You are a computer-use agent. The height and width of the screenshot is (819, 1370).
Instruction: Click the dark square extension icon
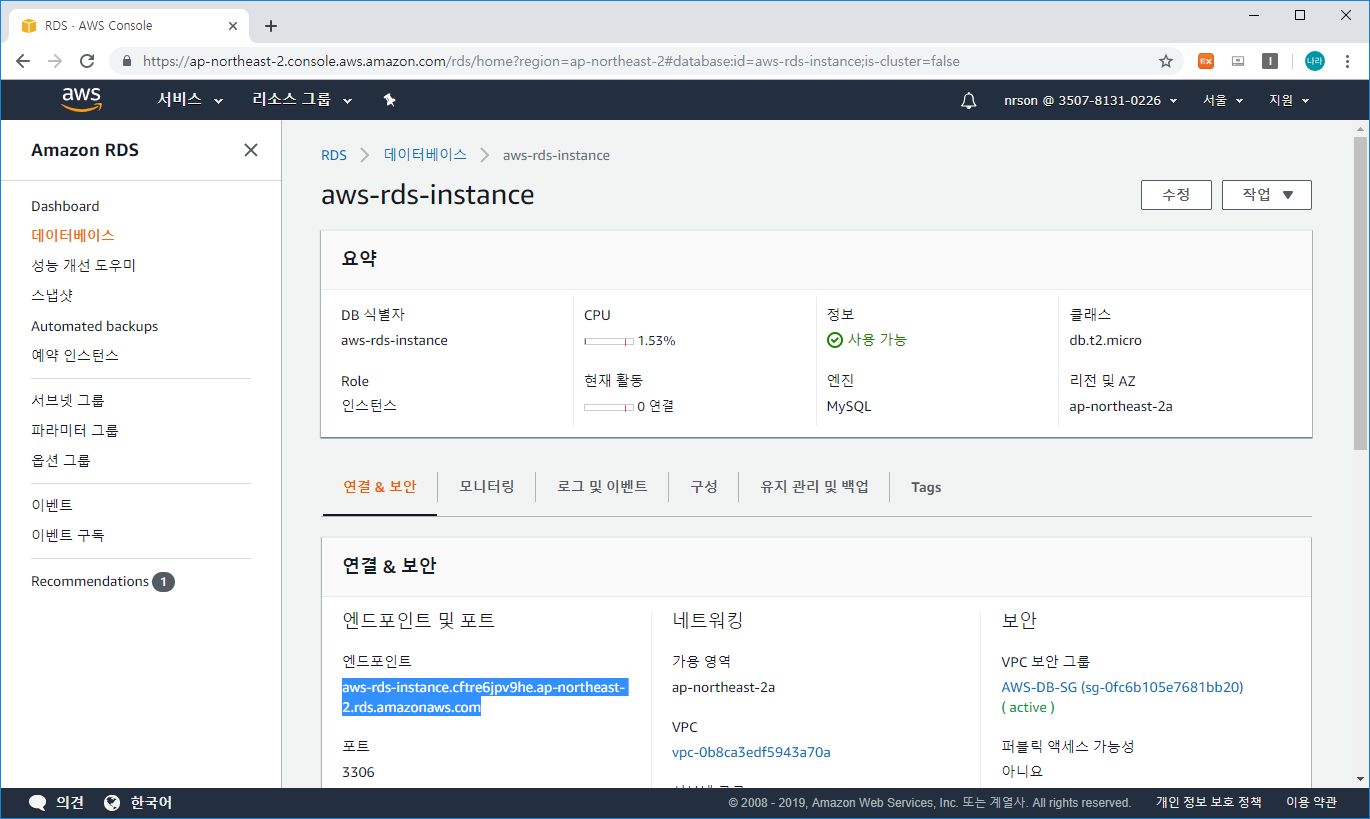click(x=1270, y=61)
